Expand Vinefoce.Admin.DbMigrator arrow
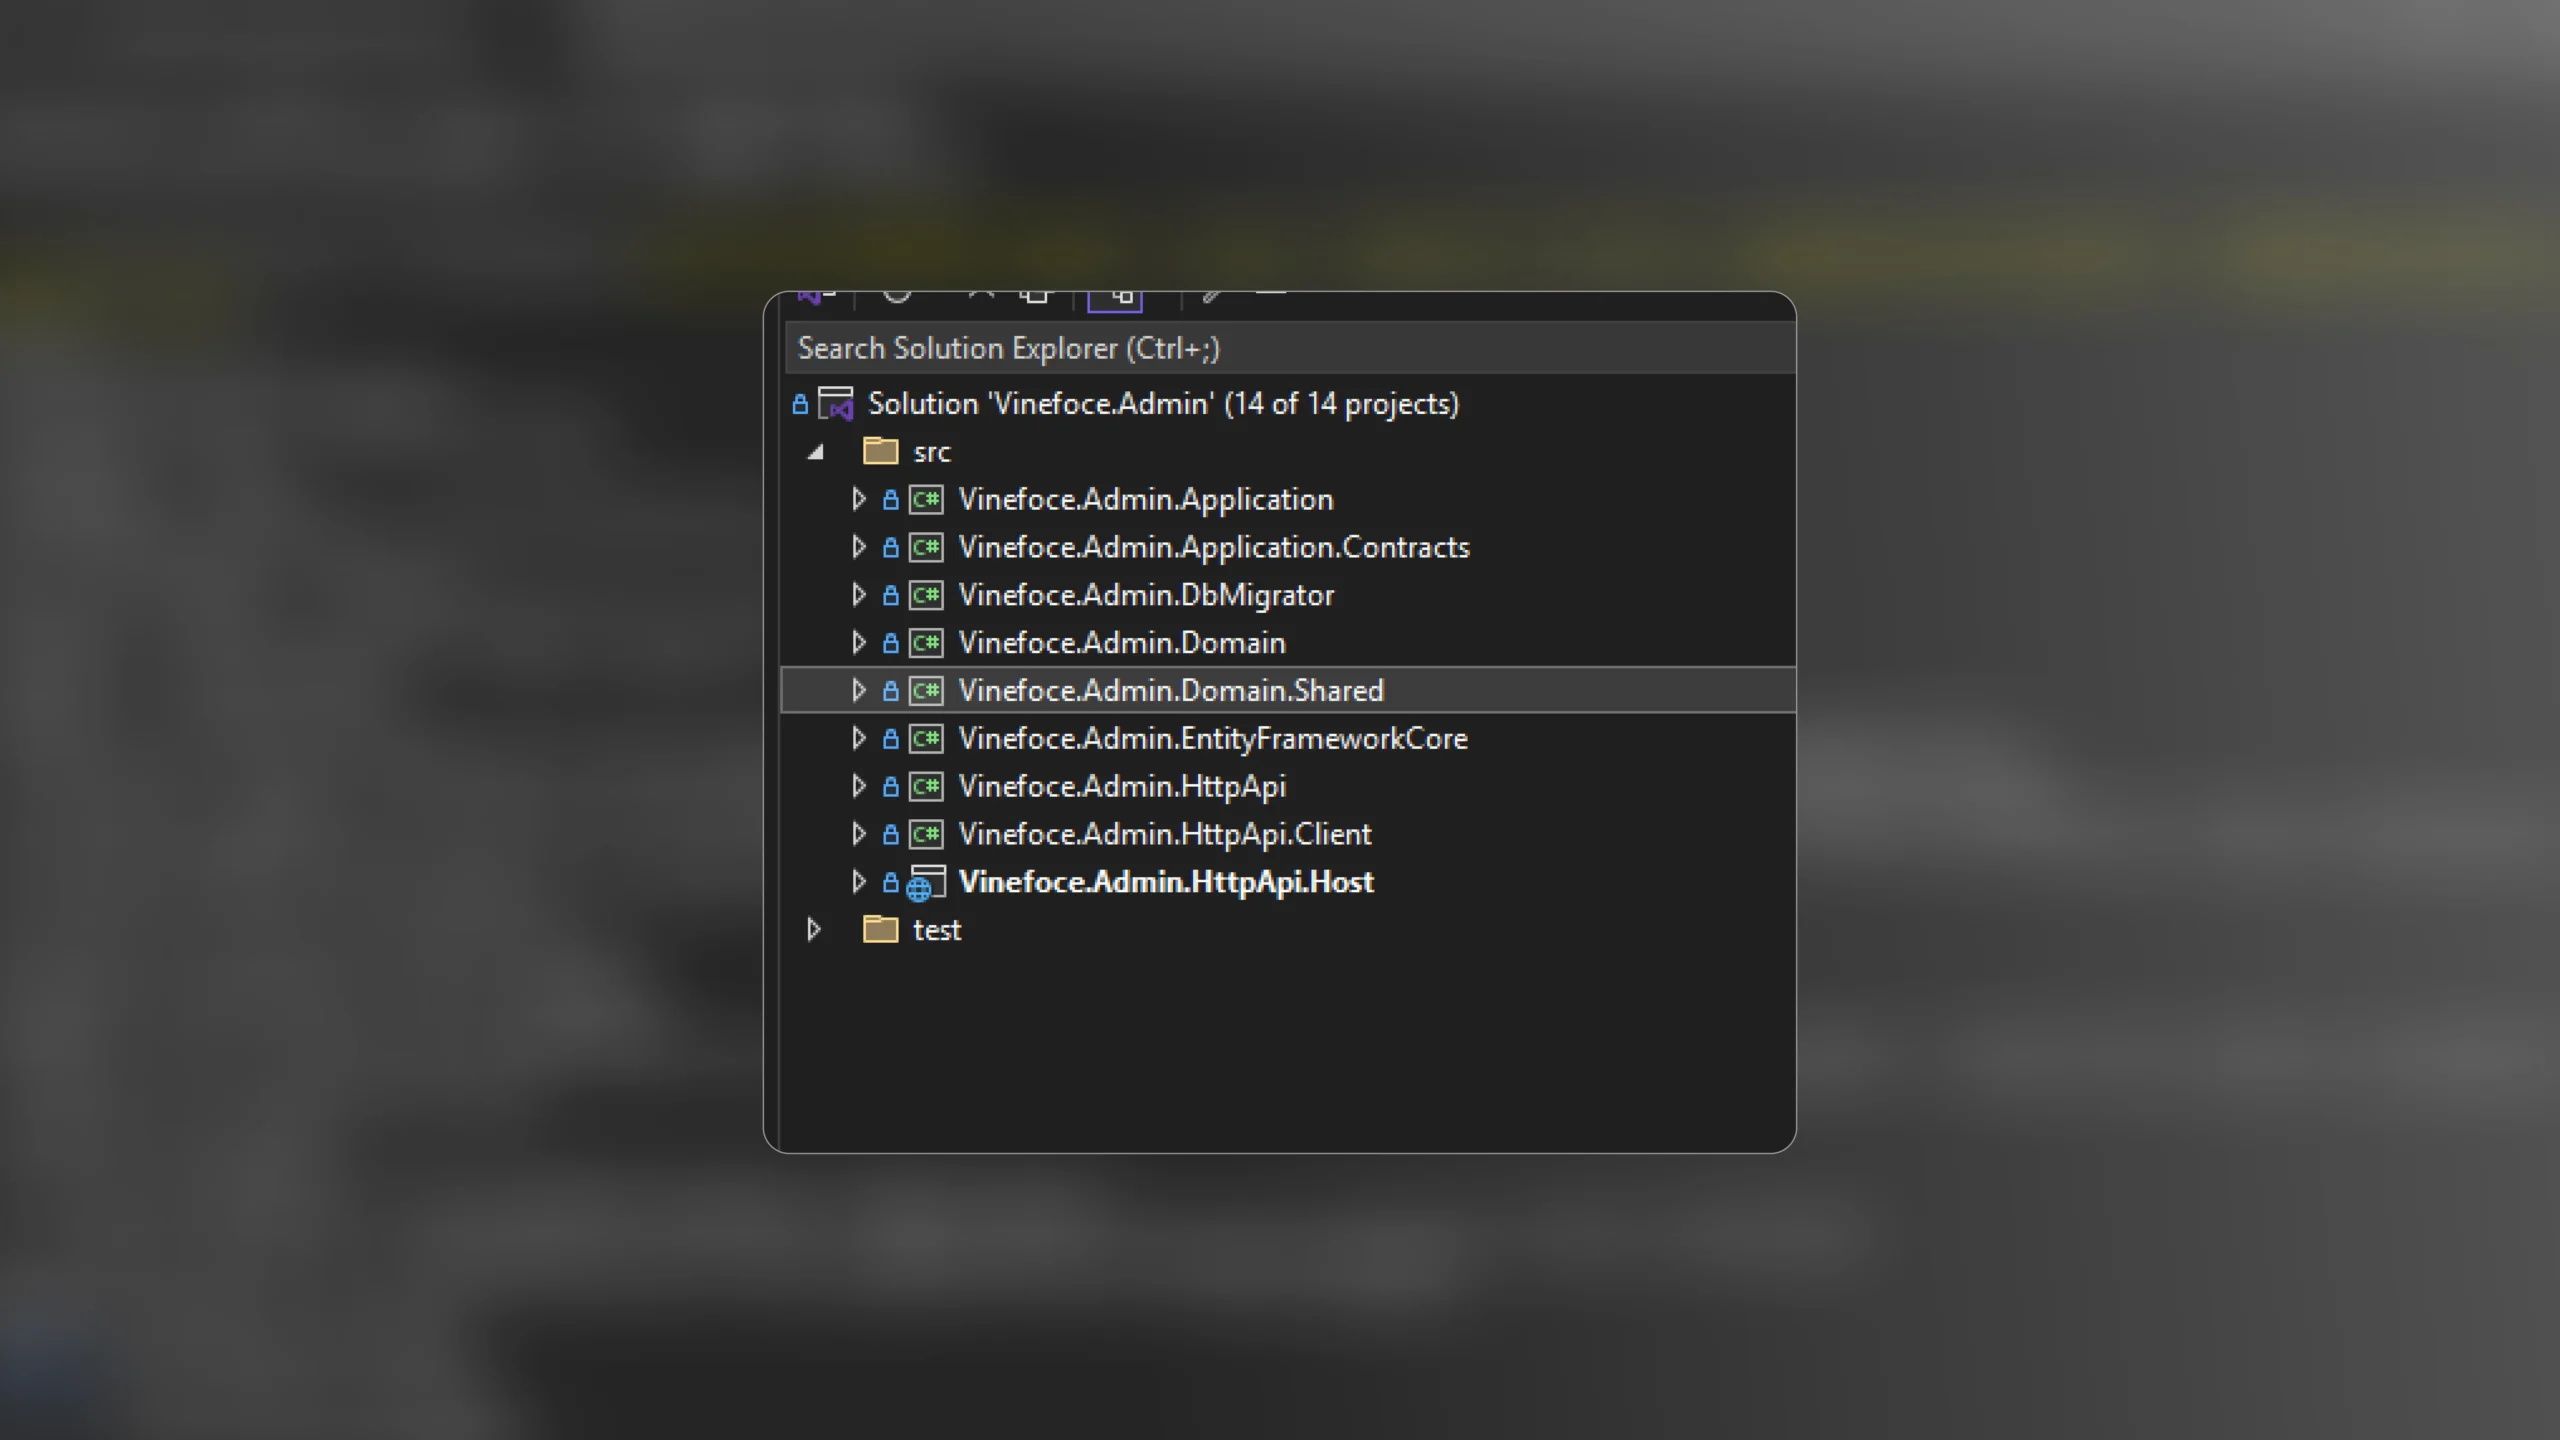2560x1440 pixels. pos(858,595)
